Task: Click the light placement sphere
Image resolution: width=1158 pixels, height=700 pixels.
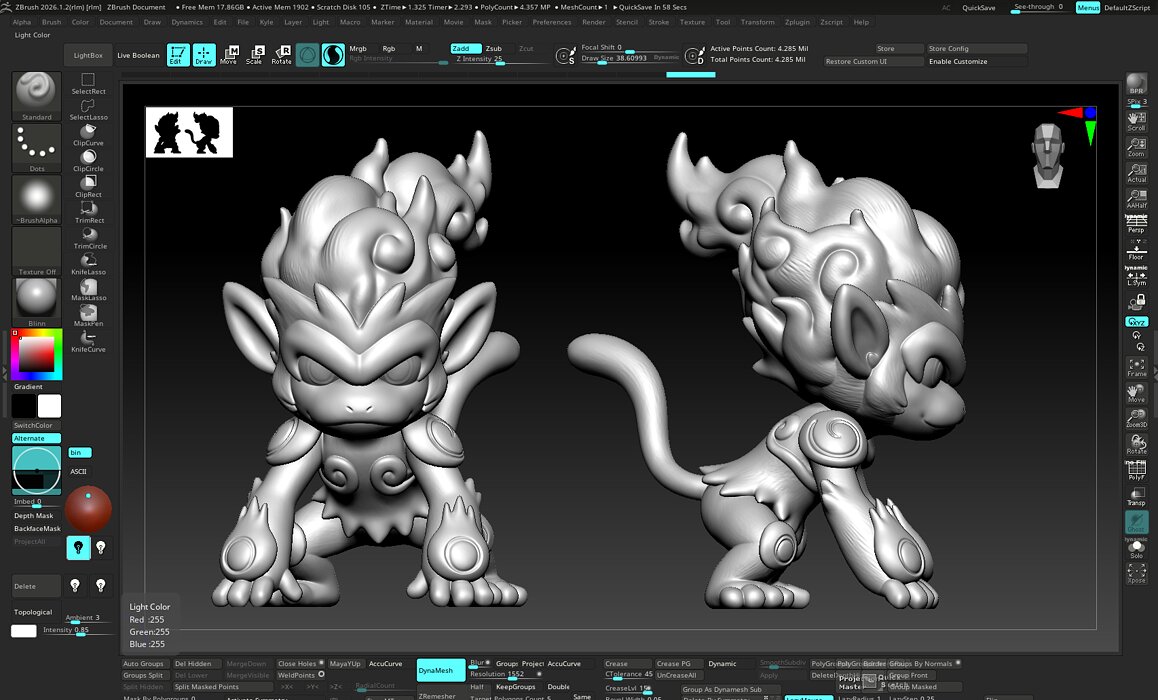Action: pos(88,509)
